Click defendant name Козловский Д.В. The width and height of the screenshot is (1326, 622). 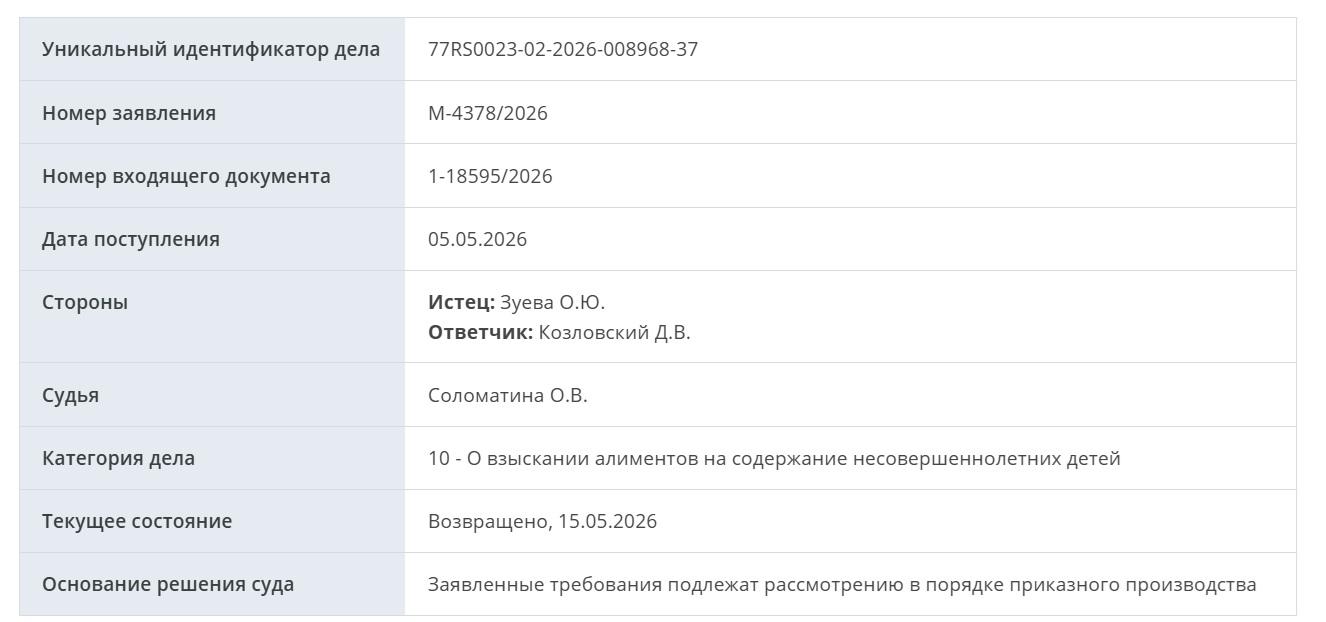point(614,332)
